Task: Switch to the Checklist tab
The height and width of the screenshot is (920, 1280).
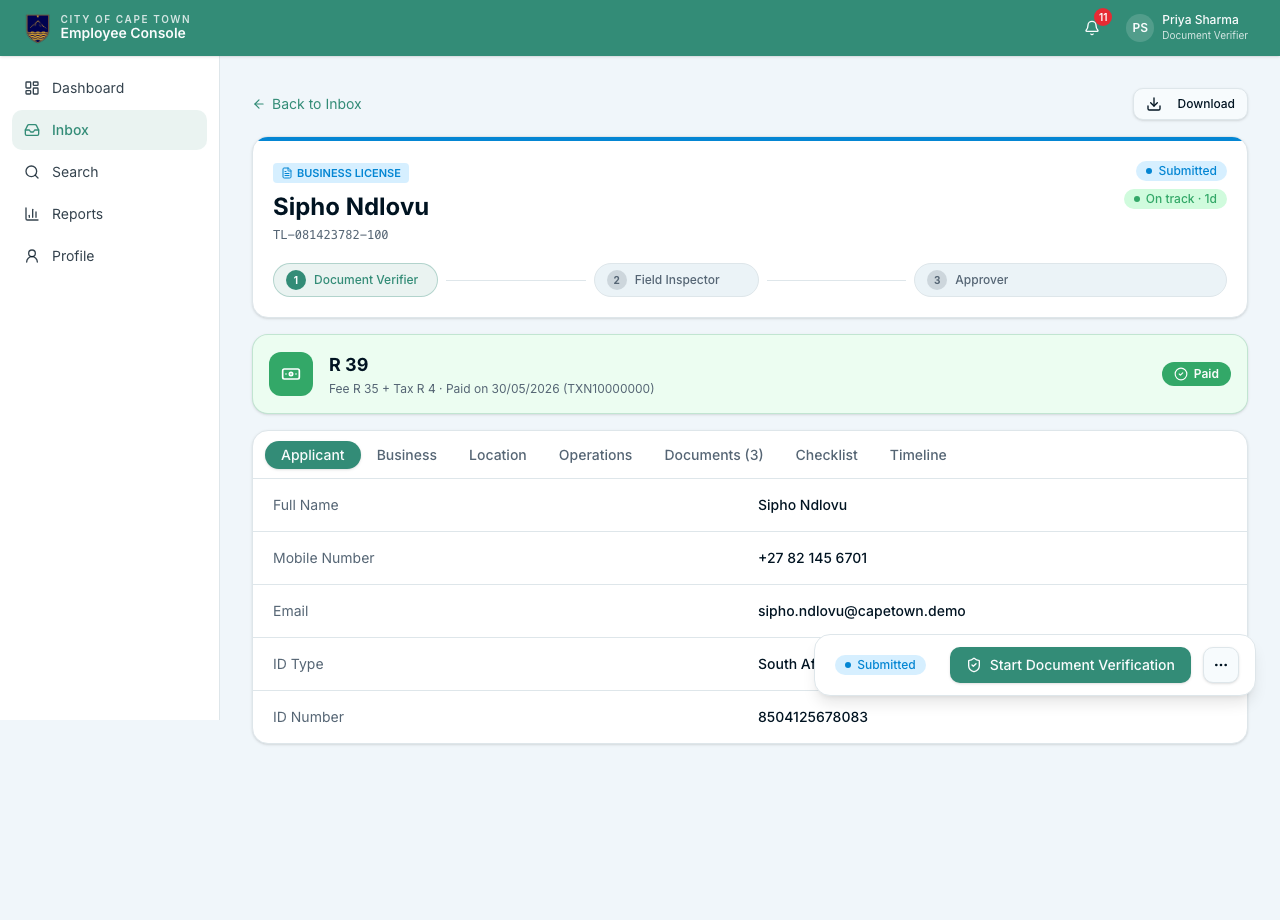Action: coord(827,455)
